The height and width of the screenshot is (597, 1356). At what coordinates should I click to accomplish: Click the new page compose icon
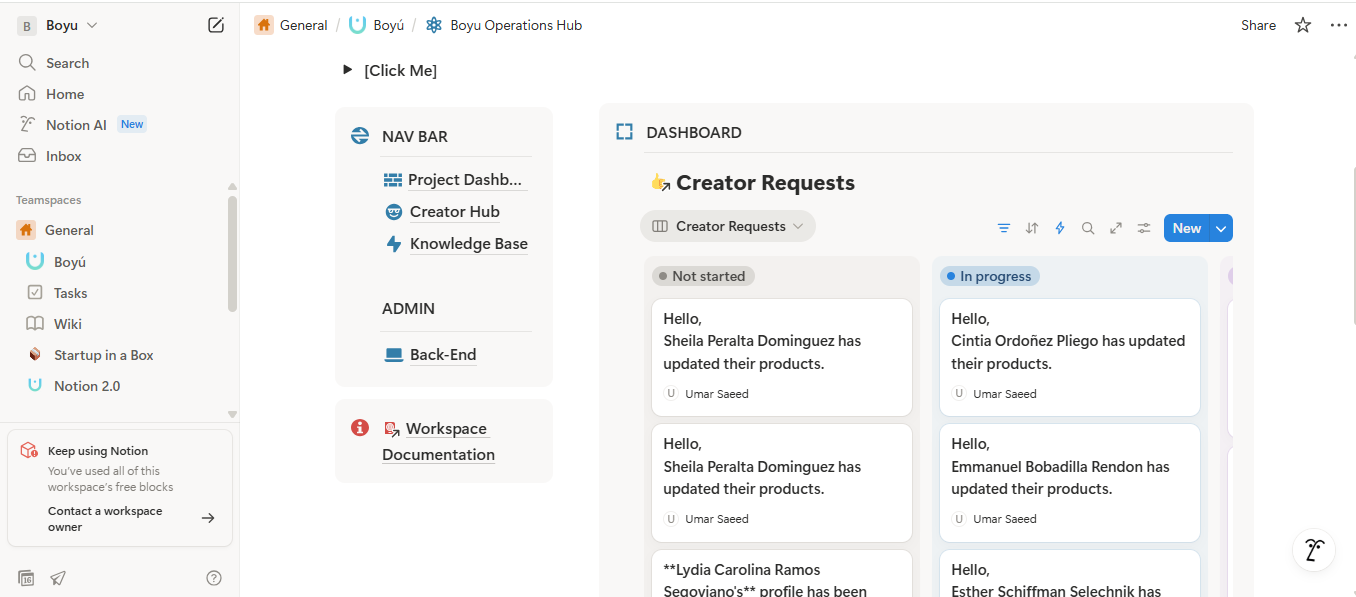(216, 25)
